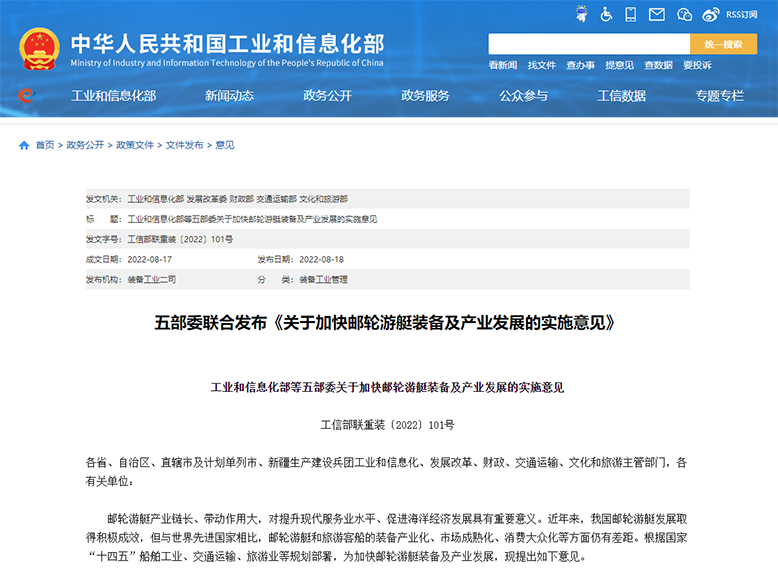Go to 政务公开 in the breadcrumb
This screenshot has height=579, width=778.
[x=85, y=145]
